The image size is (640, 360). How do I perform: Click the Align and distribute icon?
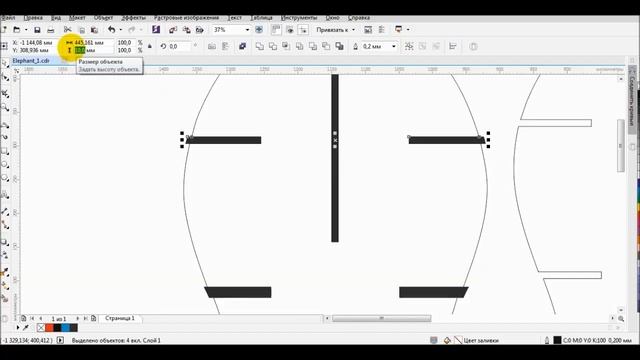[x=453, y=47]
